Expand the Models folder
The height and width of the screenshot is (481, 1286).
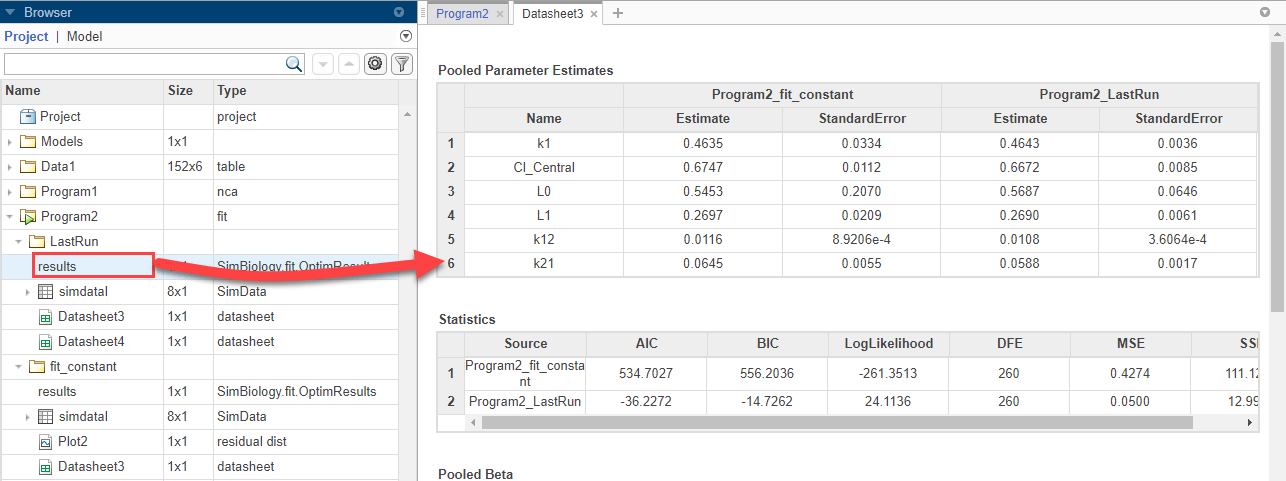pyautogui.click(x=10, y=142)
